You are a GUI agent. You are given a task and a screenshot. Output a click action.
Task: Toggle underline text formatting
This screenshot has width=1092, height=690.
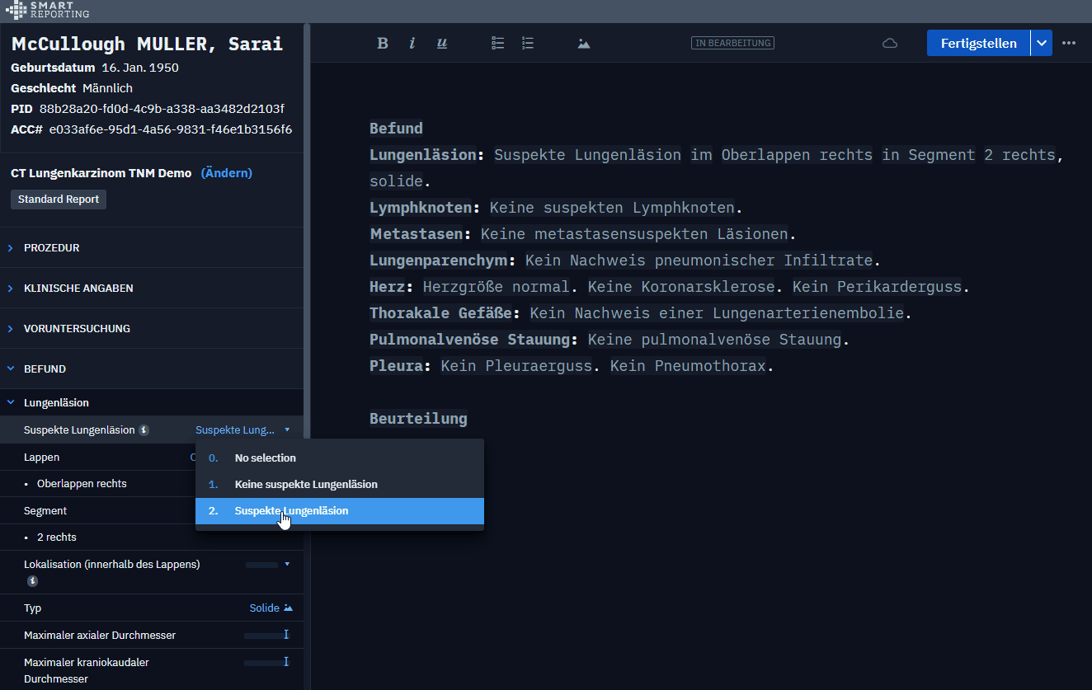point(442,43)
